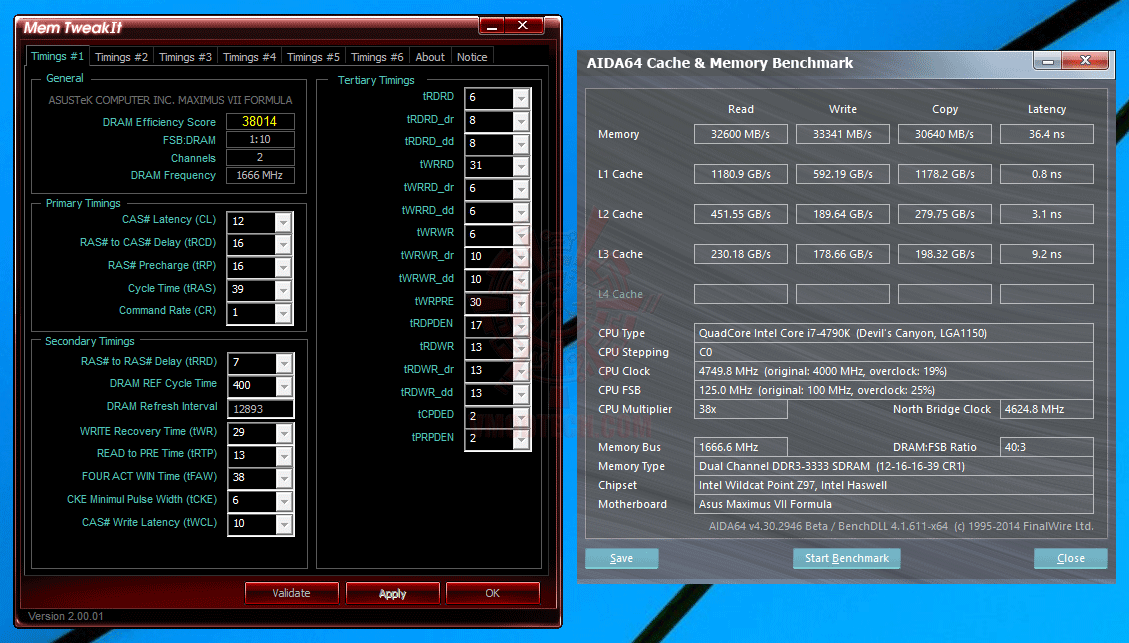The image size is (1129, 643).
Task: Open the tWRWR_dr dropdown
Action: coord(521,257)
